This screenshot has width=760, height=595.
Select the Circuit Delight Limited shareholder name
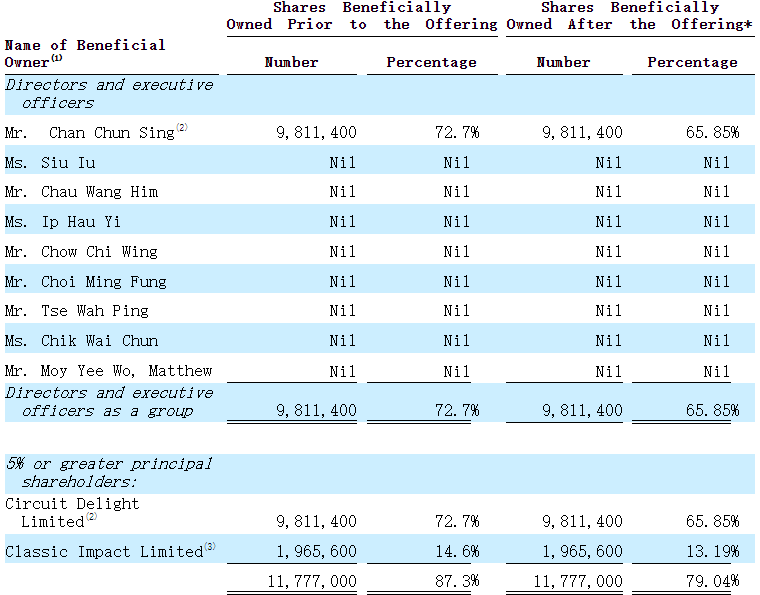click(x=72, y=512)
